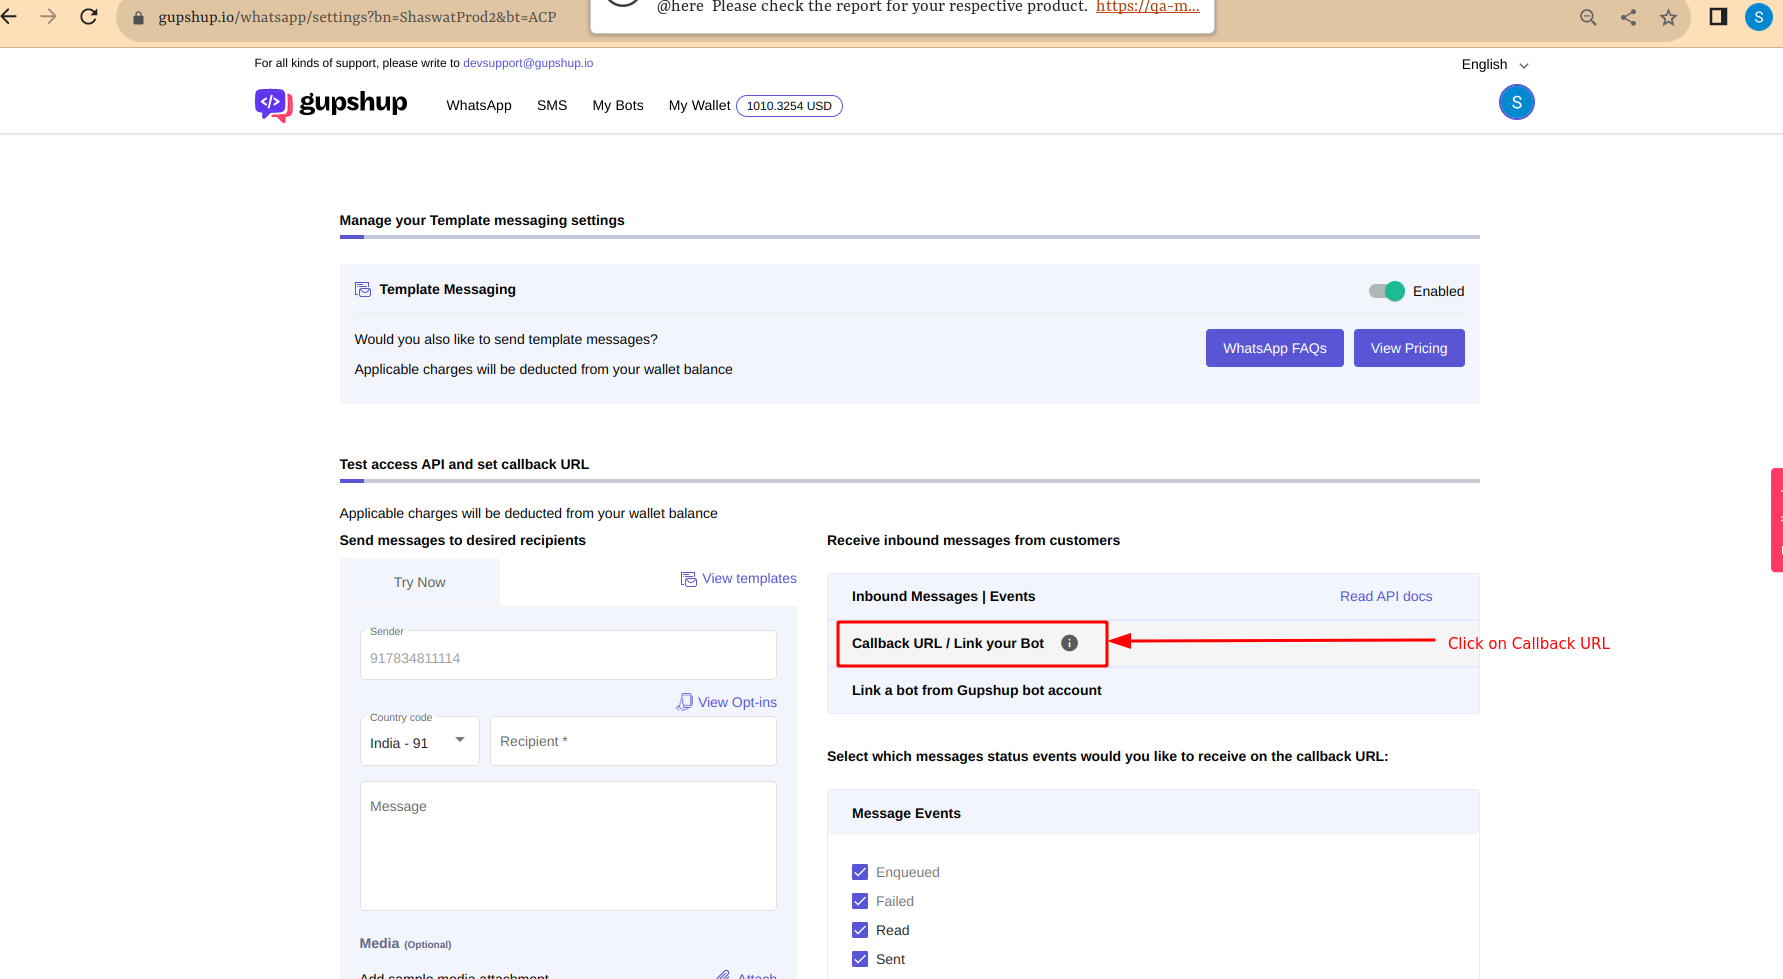Open the WhatsApp menu
Screen dimensions: 1783x979
tap(479, 105)
